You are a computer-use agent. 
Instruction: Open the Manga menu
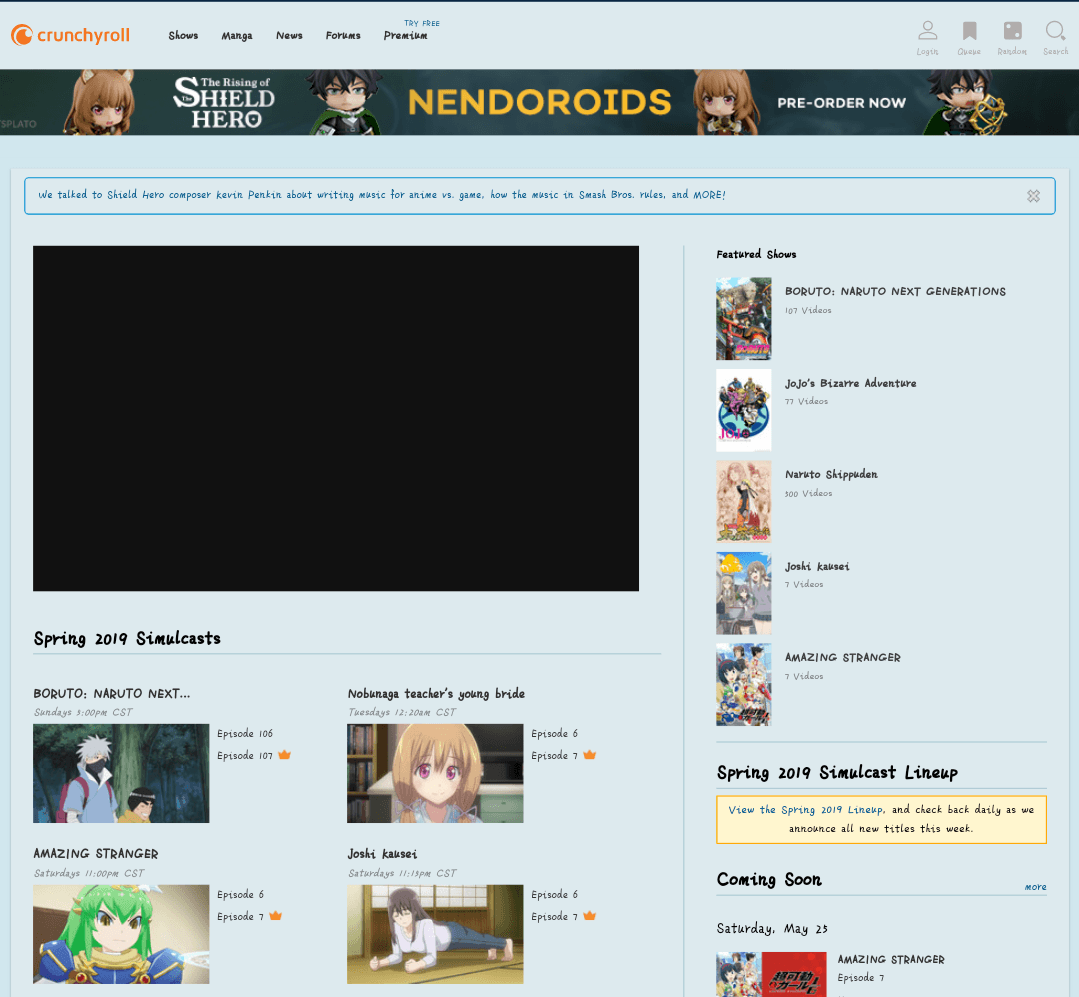[237, 36]
